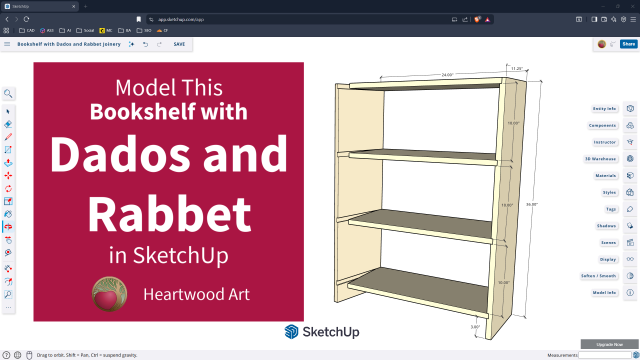Select the Paint bucket tool
Screen dimensions: 640x360
[8, 214]
